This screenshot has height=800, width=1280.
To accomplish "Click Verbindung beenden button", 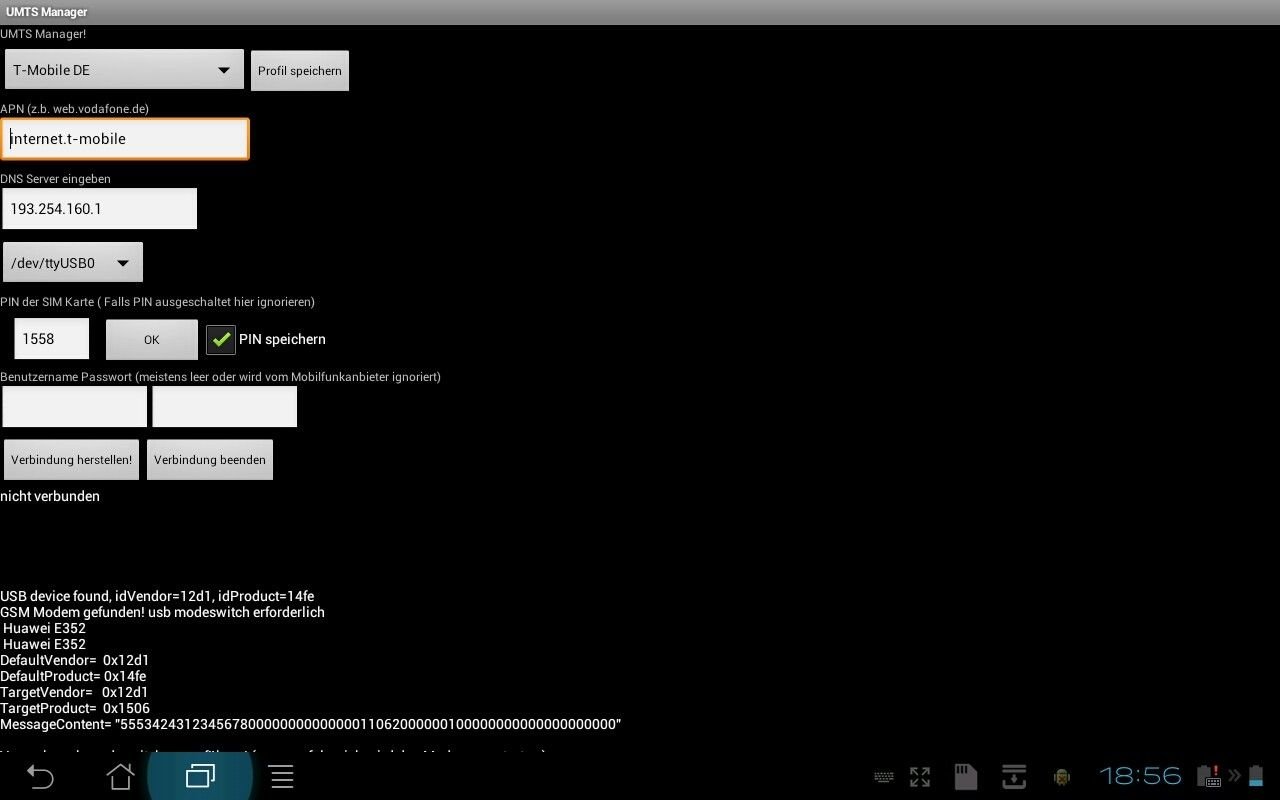I will coord(210,460).
